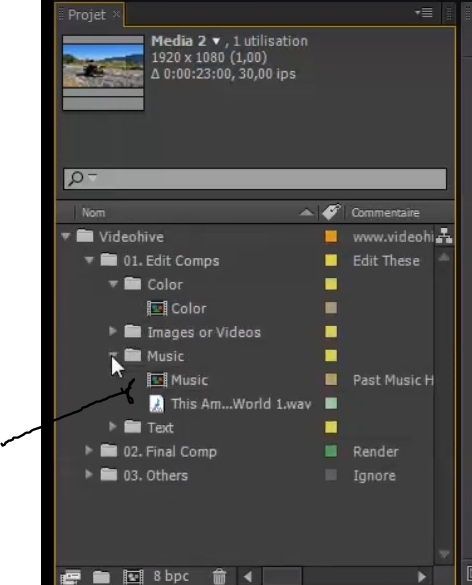The height and width of the screenshot is (585, 472).
Task: Click the label tag column header icon
Action: pyautogui.click(x=331, y=212)
